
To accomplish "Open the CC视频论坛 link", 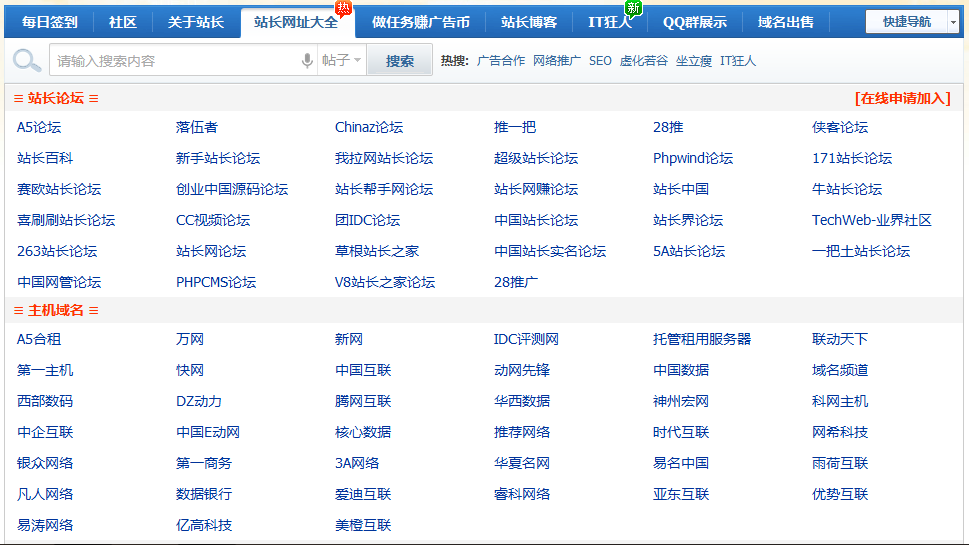I will [213, 220].
